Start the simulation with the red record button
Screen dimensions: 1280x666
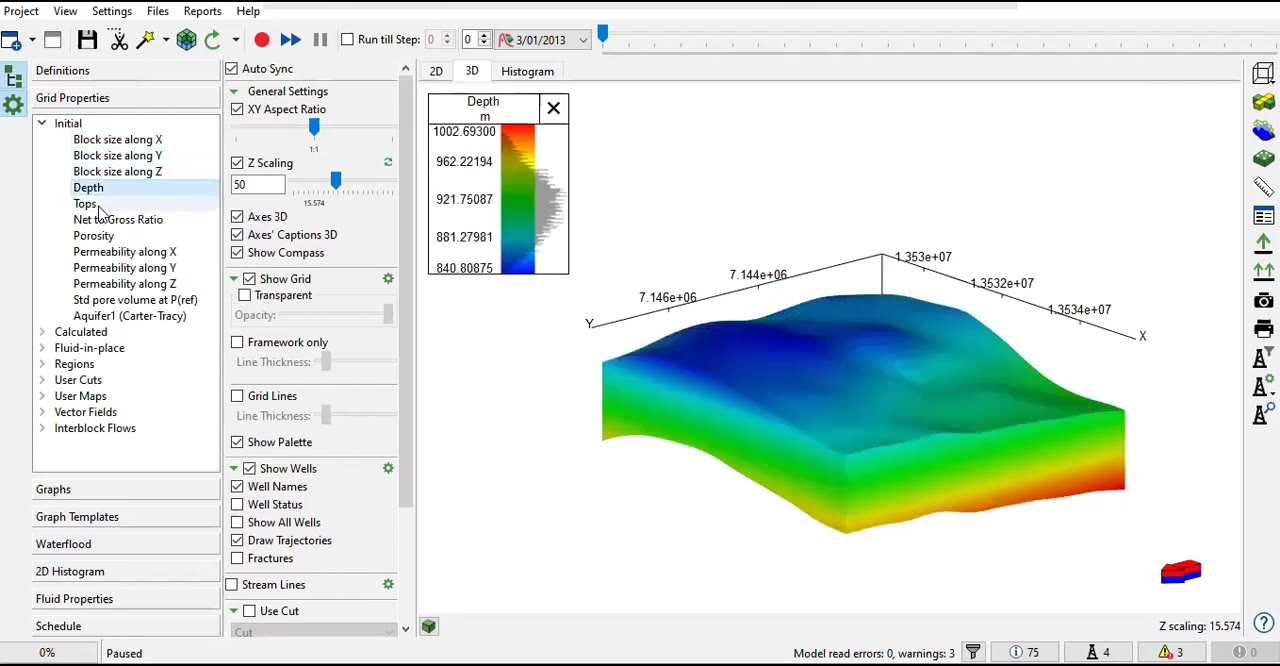(262, 40)
